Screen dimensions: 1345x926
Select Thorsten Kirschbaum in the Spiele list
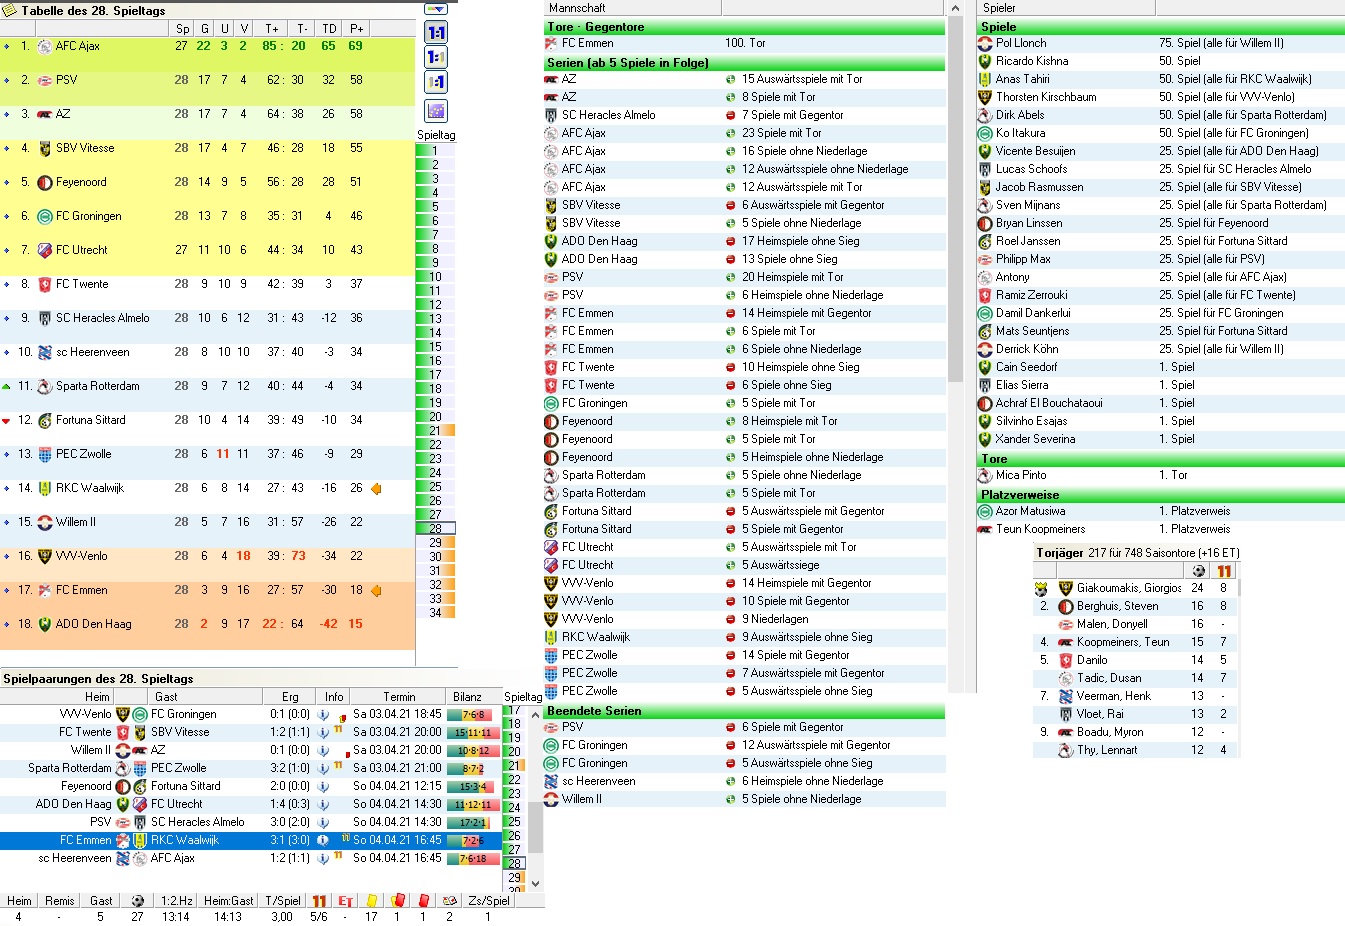[x=1160, y=97]
